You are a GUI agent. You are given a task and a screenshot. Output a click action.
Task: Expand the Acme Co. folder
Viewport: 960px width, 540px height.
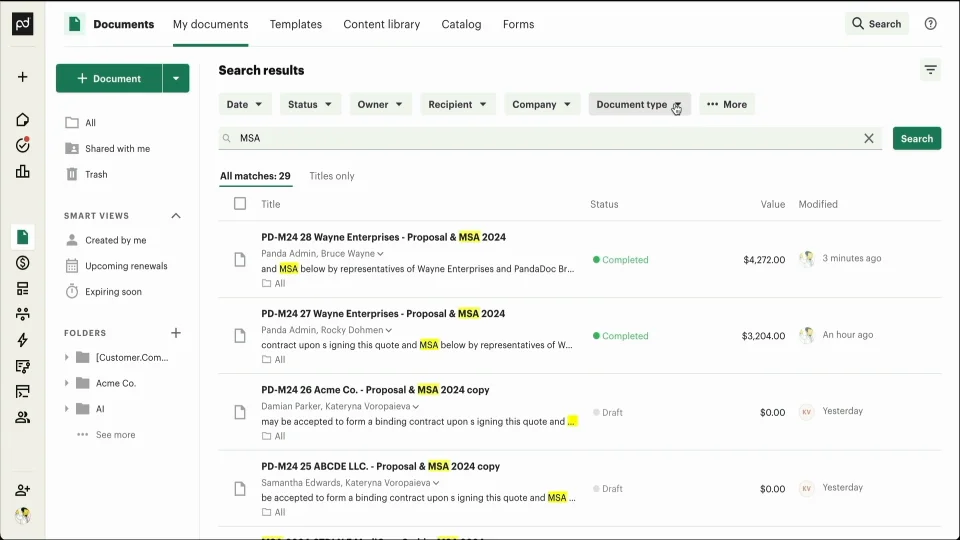pyautogui.click(x=67, y=383)
